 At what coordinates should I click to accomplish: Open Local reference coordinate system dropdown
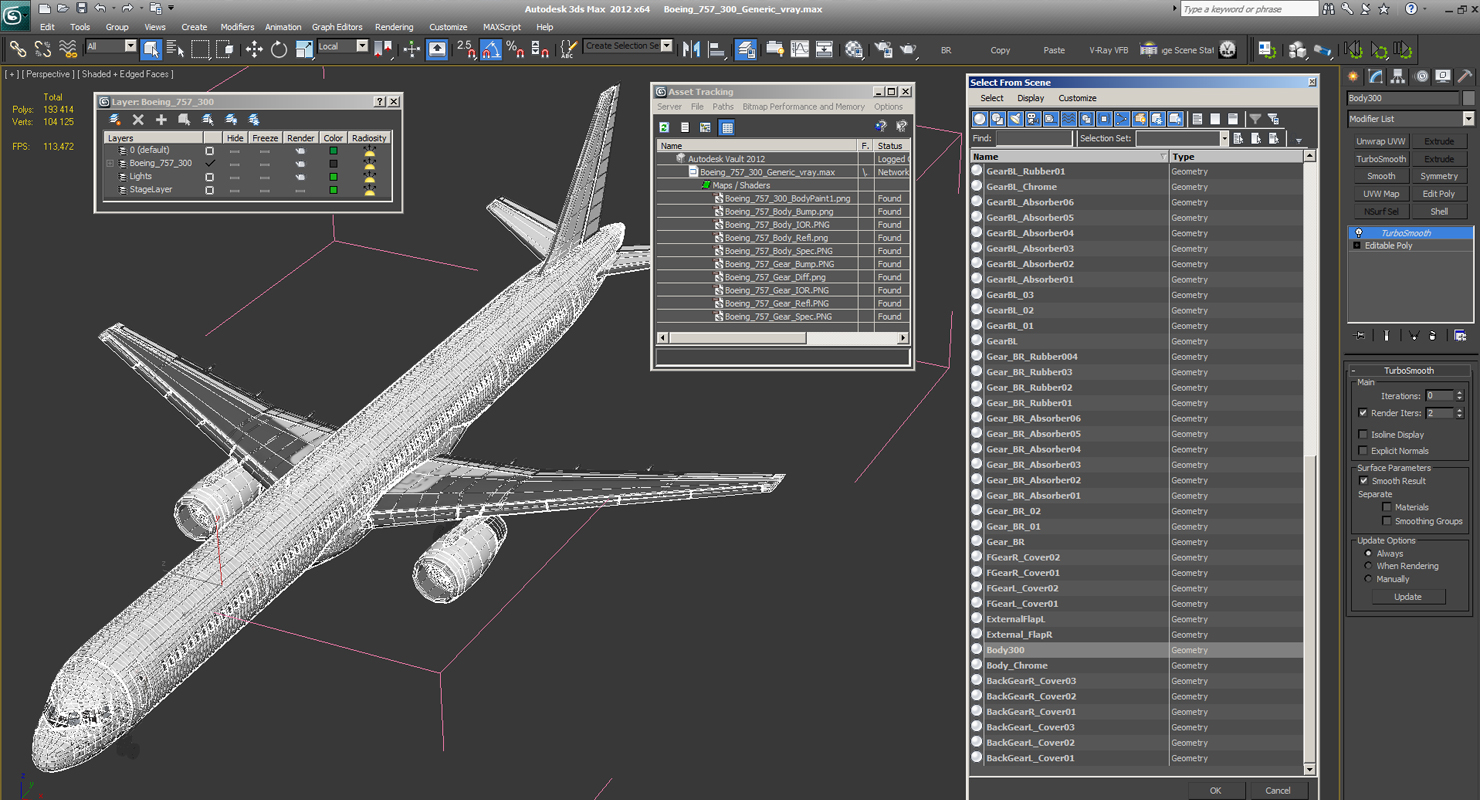click(343, 46)
